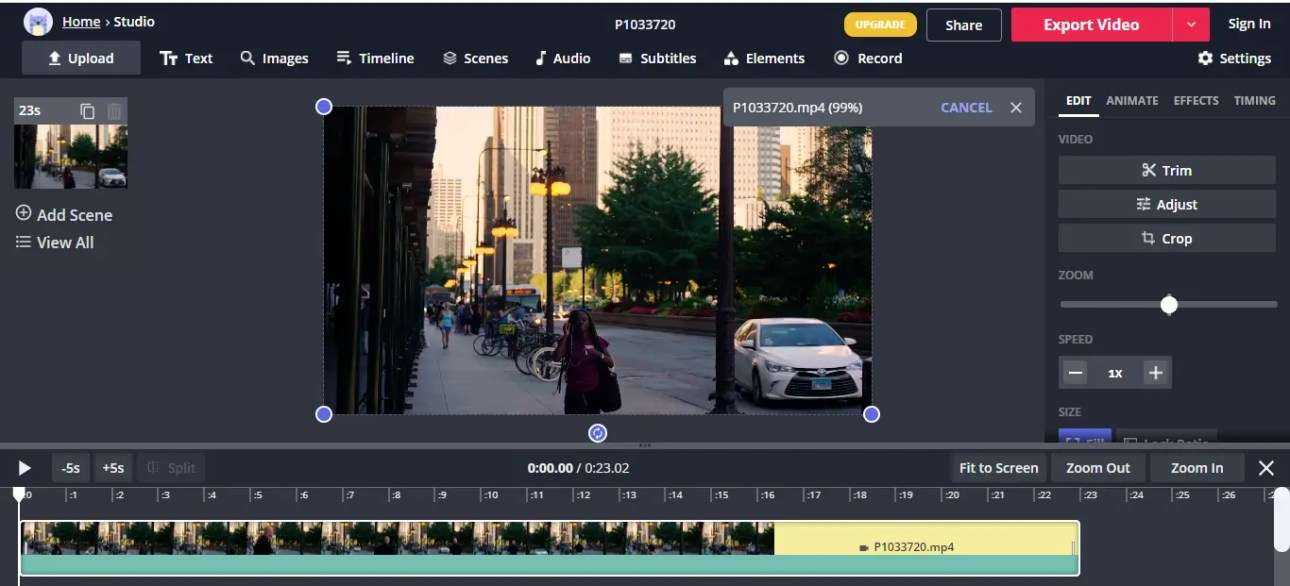
Task: Click the rotate handle below the video
Action: (598, 432)
